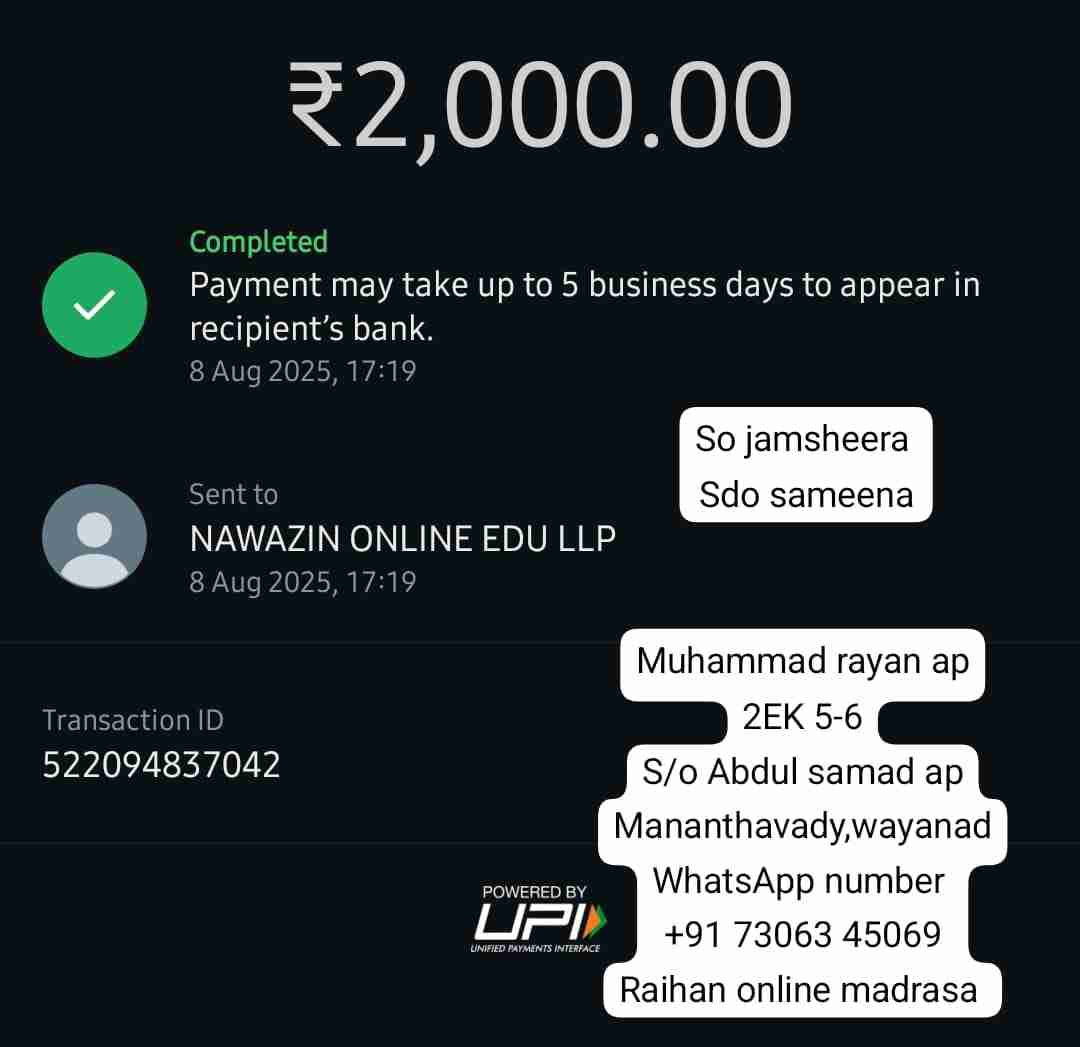Select transaction ID 522094837042
This screenshot has width=1080, height=1047.
[x=161, y=765]
